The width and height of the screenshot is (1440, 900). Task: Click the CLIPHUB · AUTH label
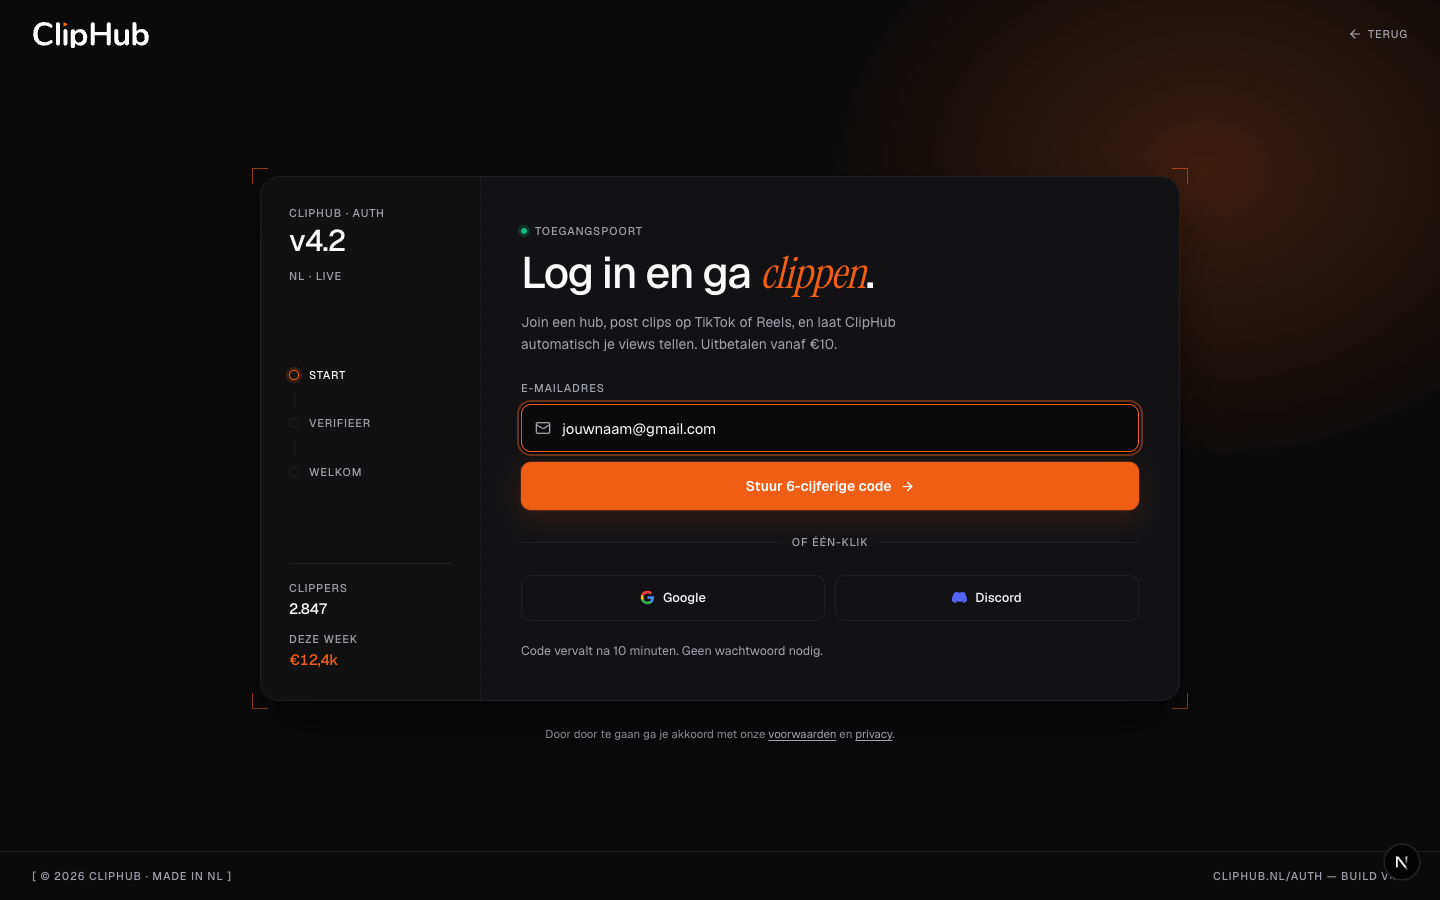click(337, 213)
